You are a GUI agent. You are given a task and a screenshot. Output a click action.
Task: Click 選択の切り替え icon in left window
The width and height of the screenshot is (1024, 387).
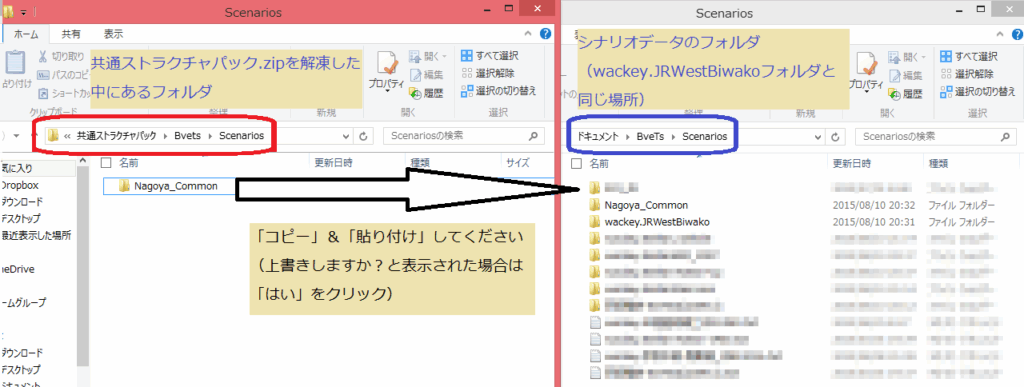[x=466, y=91]
